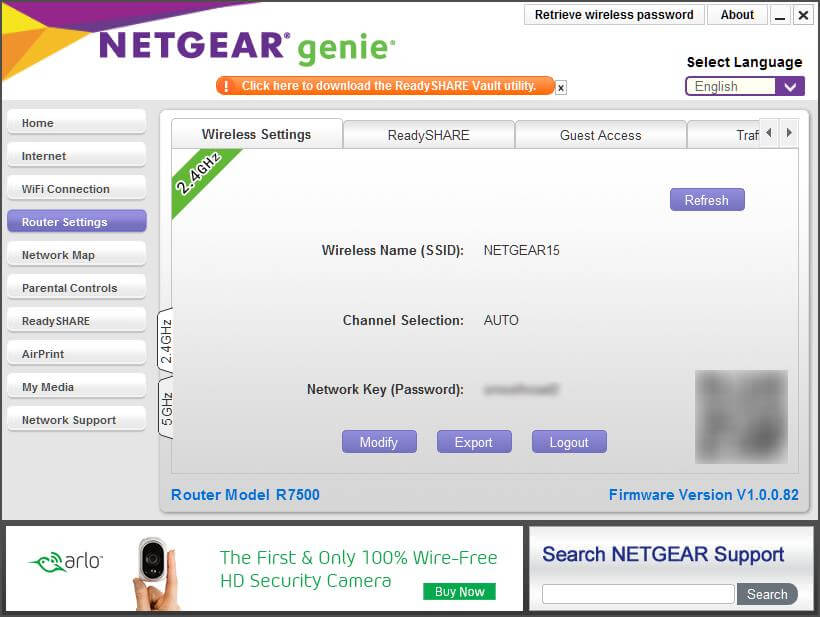Open the partially visible Traffic tab
This screenshot has height=617, width=820.
(724, 135)
